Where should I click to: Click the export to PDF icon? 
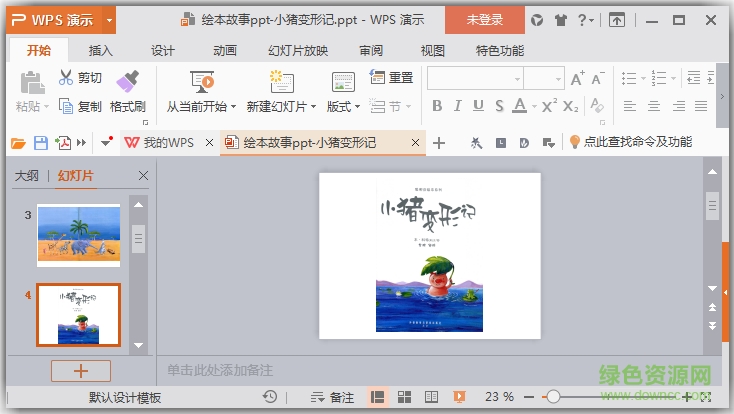coord(63,143)
